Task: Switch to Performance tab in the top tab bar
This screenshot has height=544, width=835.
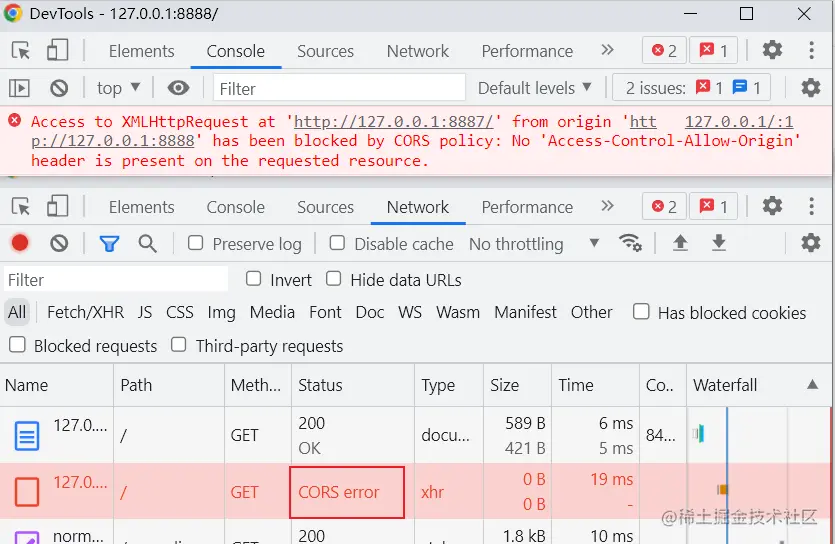Action: click(527, 51)
